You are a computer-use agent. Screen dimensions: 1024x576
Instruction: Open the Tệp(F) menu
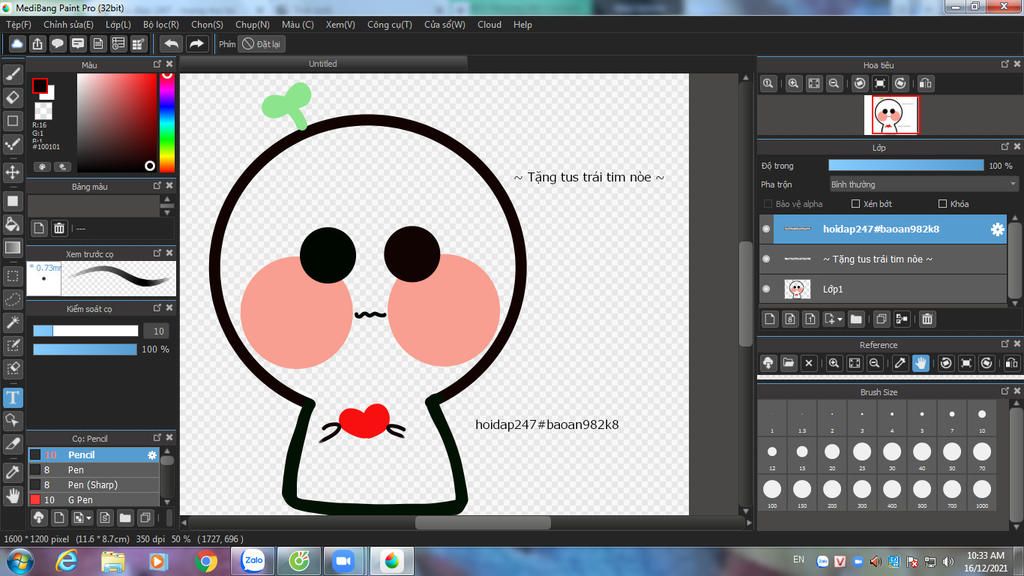[x=19, y=25]
